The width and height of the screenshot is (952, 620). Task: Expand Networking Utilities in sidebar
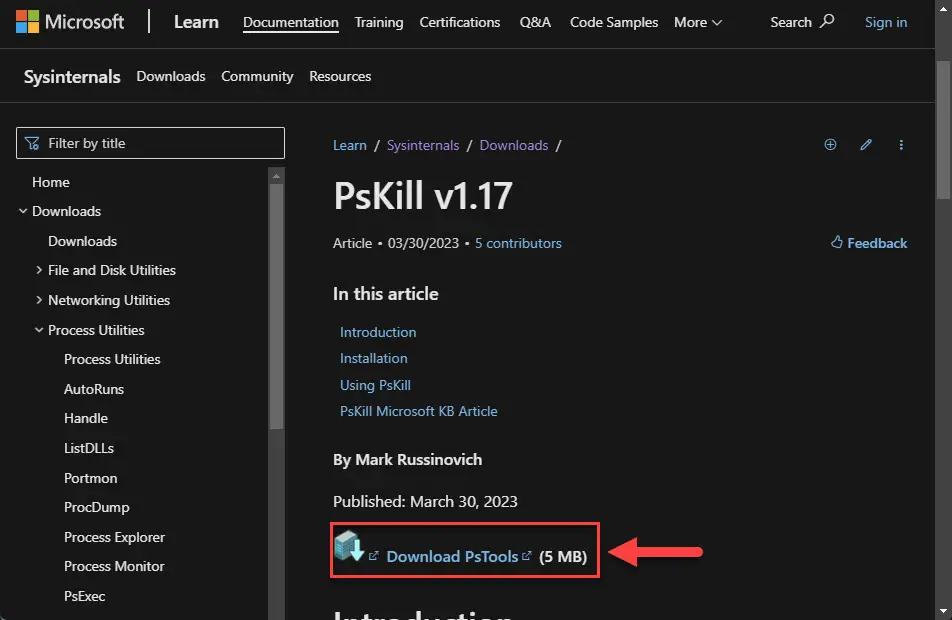point(39,299)
